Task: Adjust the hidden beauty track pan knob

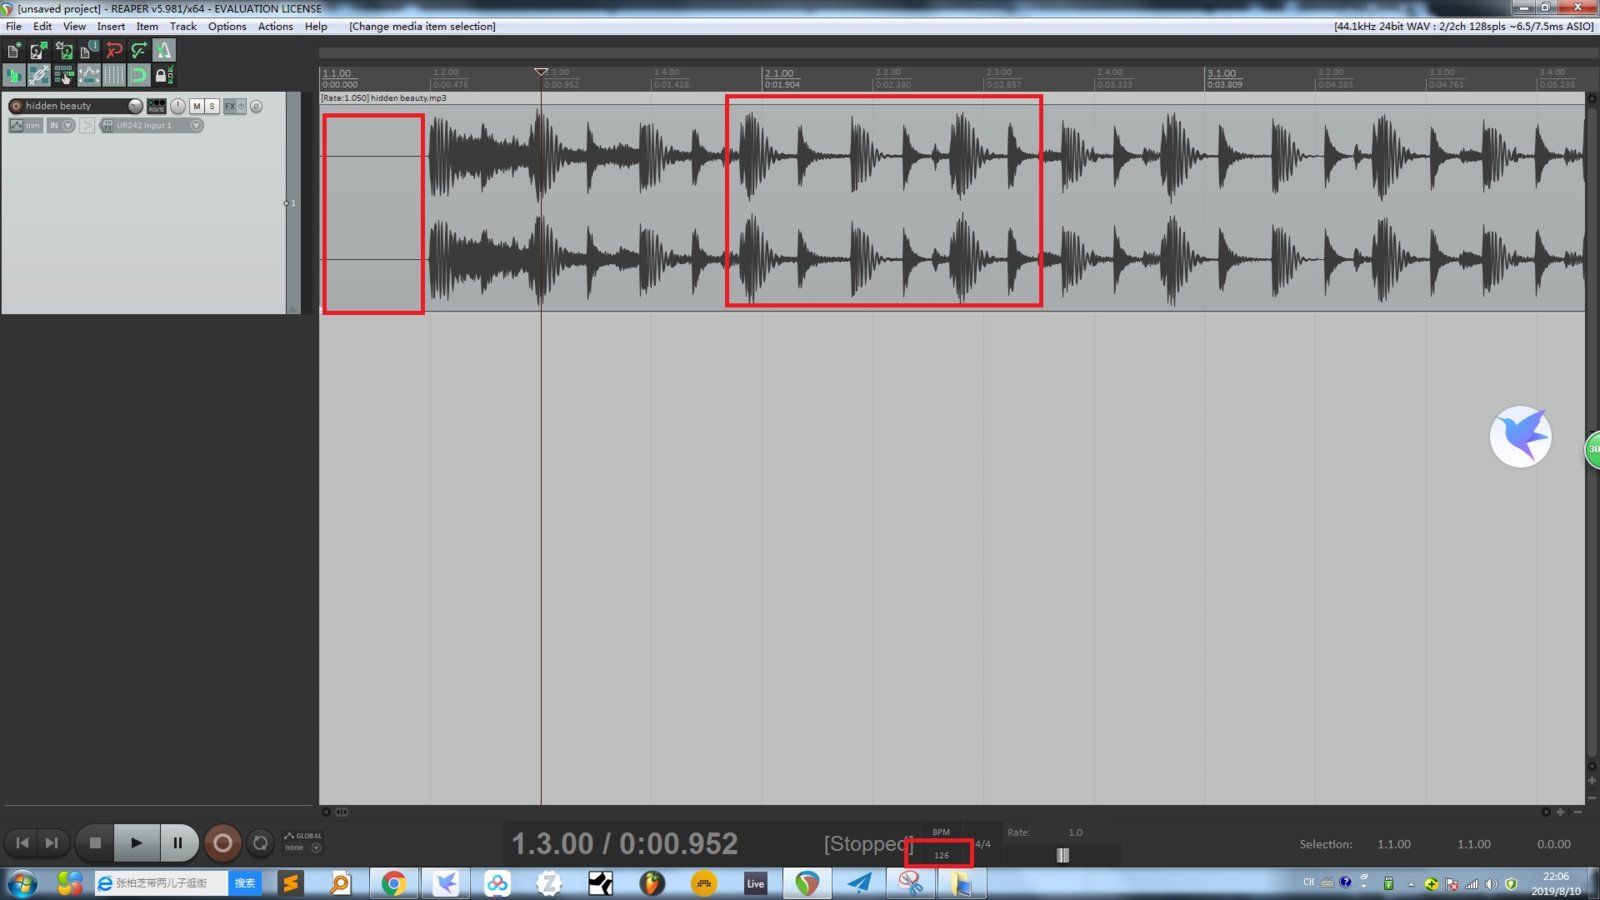Action: pyautogui.click(x=178, y=105)
